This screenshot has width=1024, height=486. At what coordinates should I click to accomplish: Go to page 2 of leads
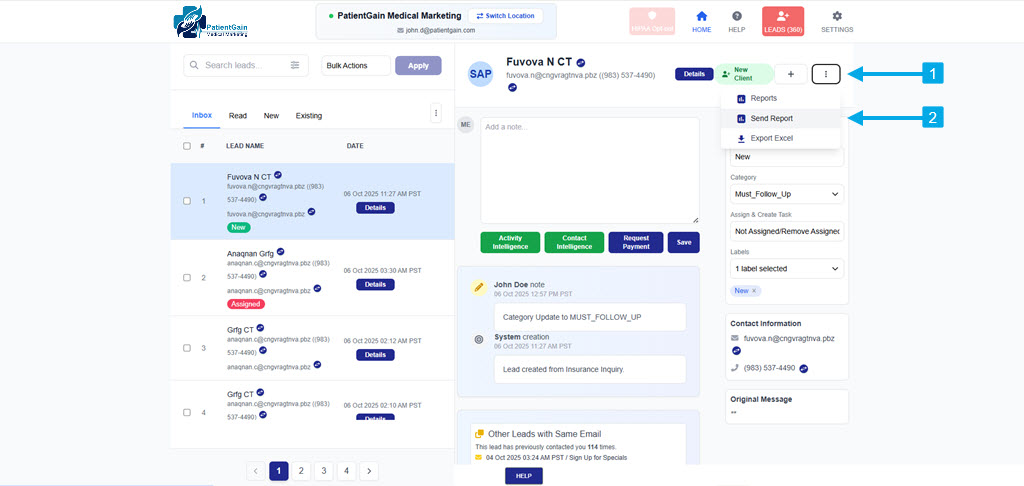pyautogui.click(x=301, y=470)
